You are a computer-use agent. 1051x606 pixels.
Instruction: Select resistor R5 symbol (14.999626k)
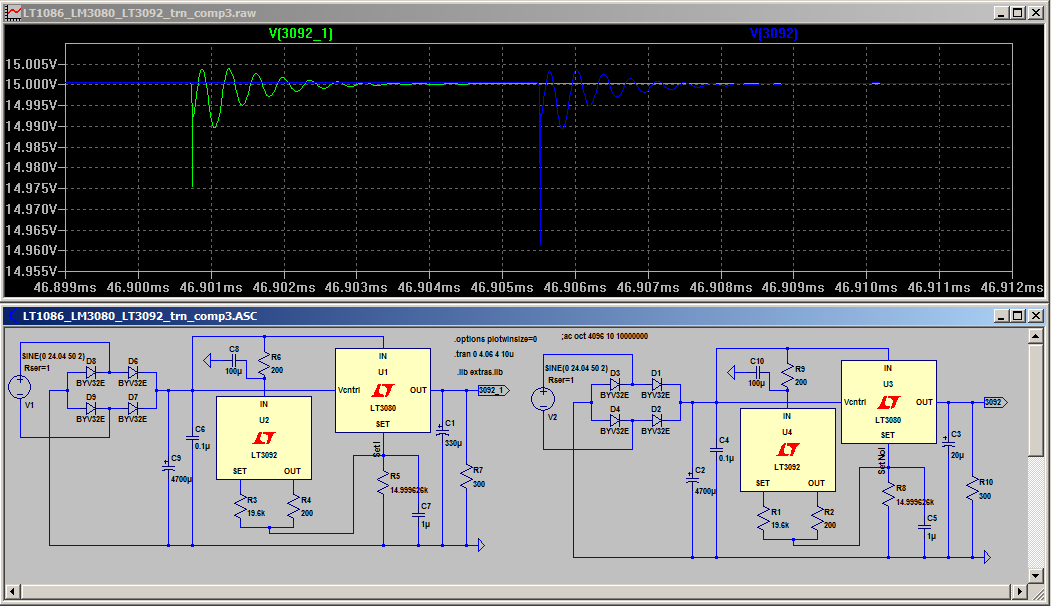tap(383, 484)
